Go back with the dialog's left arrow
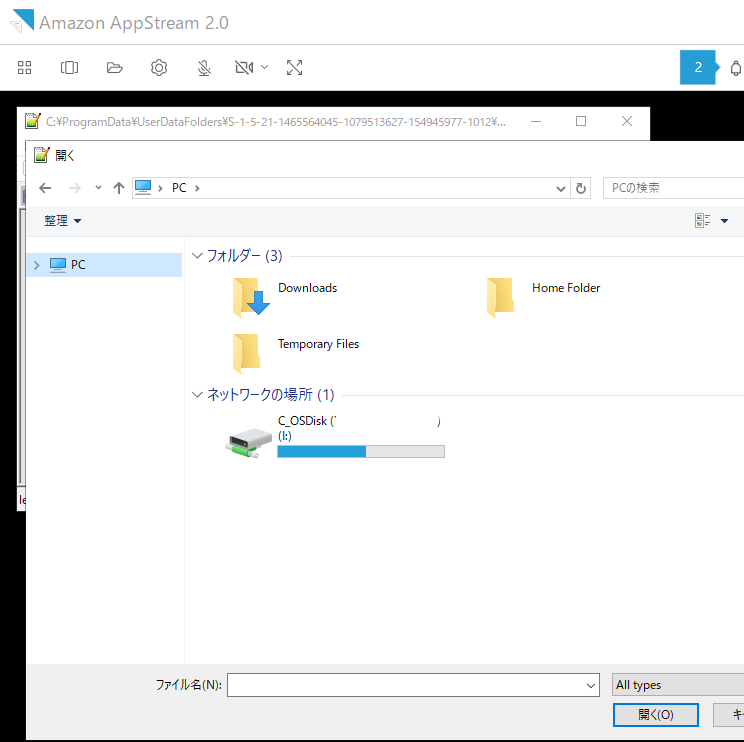Image resolution: width=744 pixels, height=742 pixels. pos(45,188)
